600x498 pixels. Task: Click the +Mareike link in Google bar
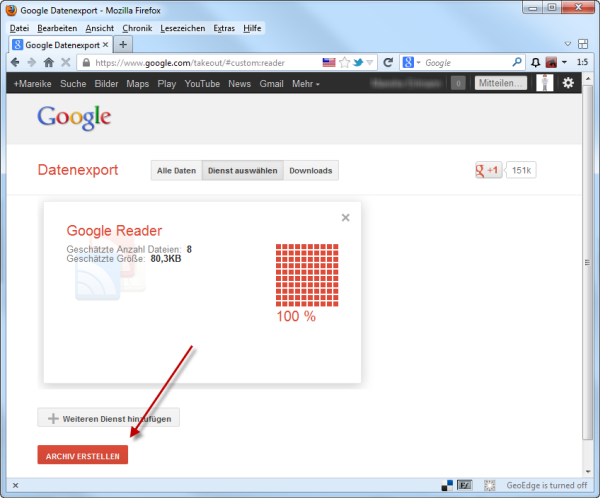click(33, 84)
